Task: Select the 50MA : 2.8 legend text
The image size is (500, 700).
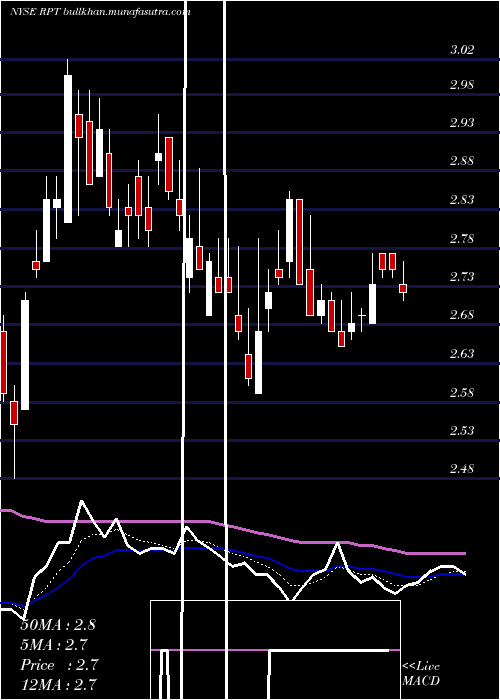Action: [58, 625]
